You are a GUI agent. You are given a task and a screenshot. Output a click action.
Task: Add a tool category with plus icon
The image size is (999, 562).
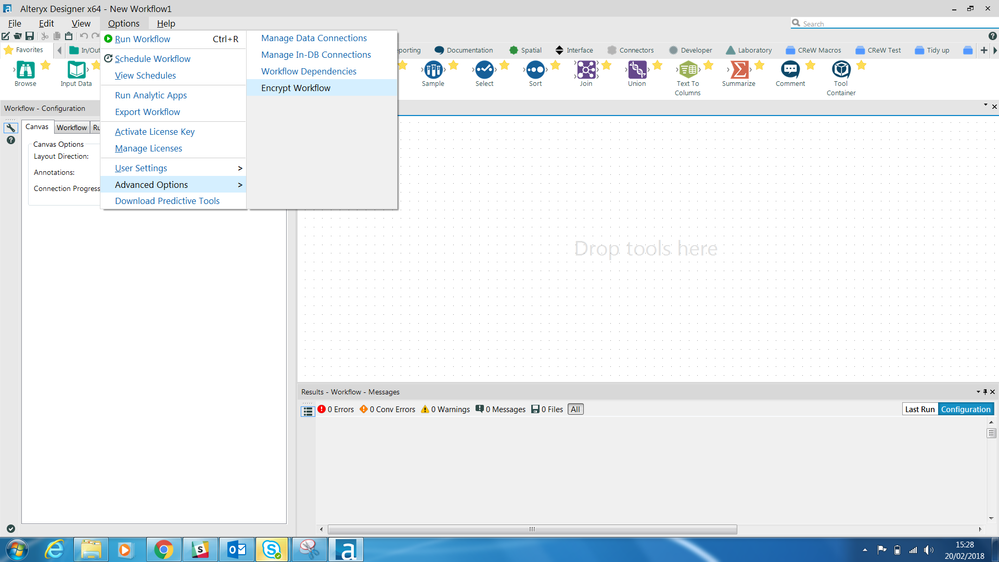(984, 50)
